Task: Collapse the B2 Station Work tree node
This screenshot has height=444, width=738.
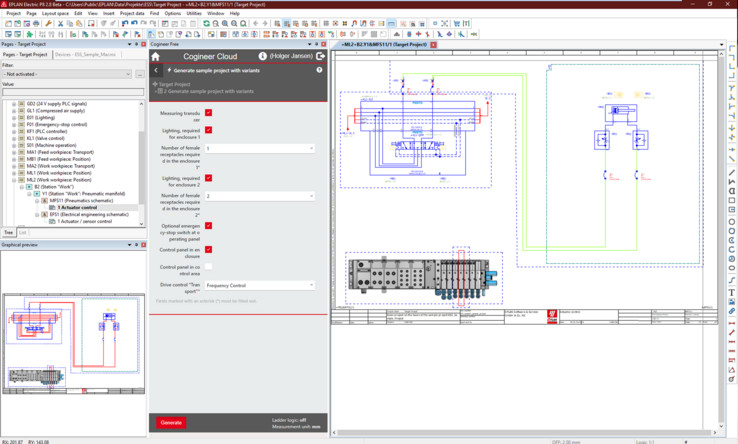Action: (x=21, y=186)
